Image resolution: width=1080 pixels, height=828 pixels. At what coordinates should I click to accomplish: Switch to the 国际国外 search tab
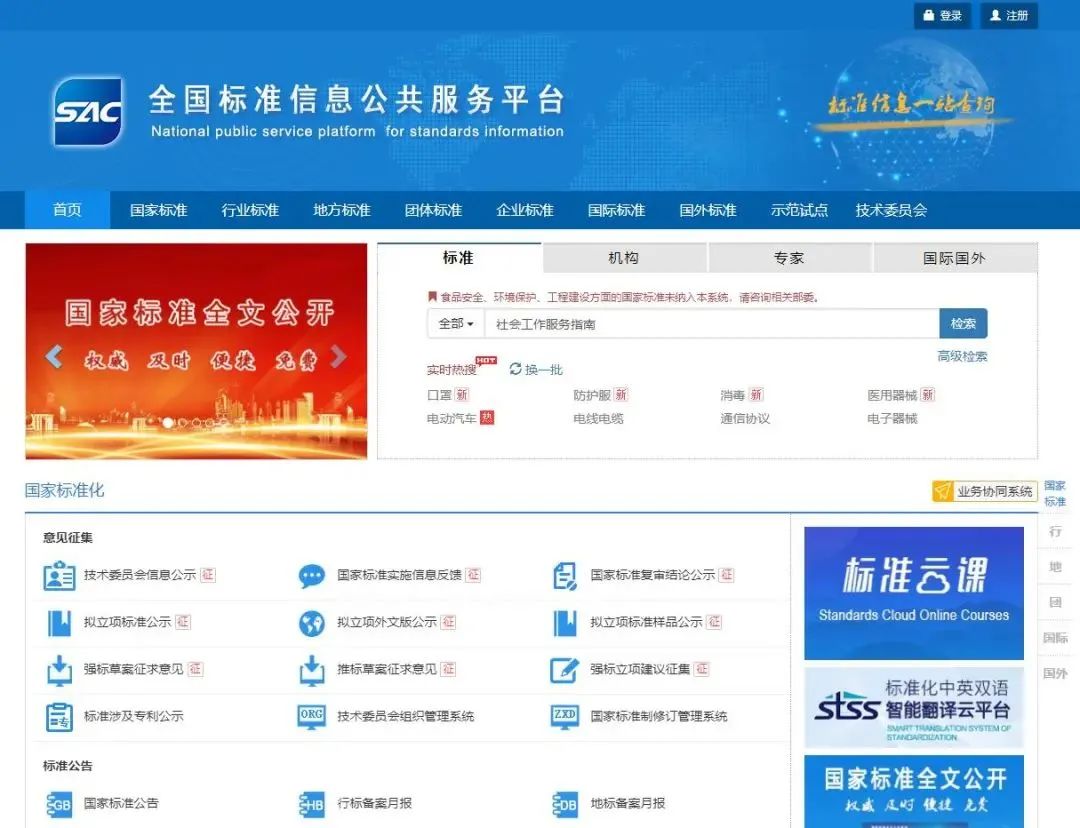[x=955, y=258]
